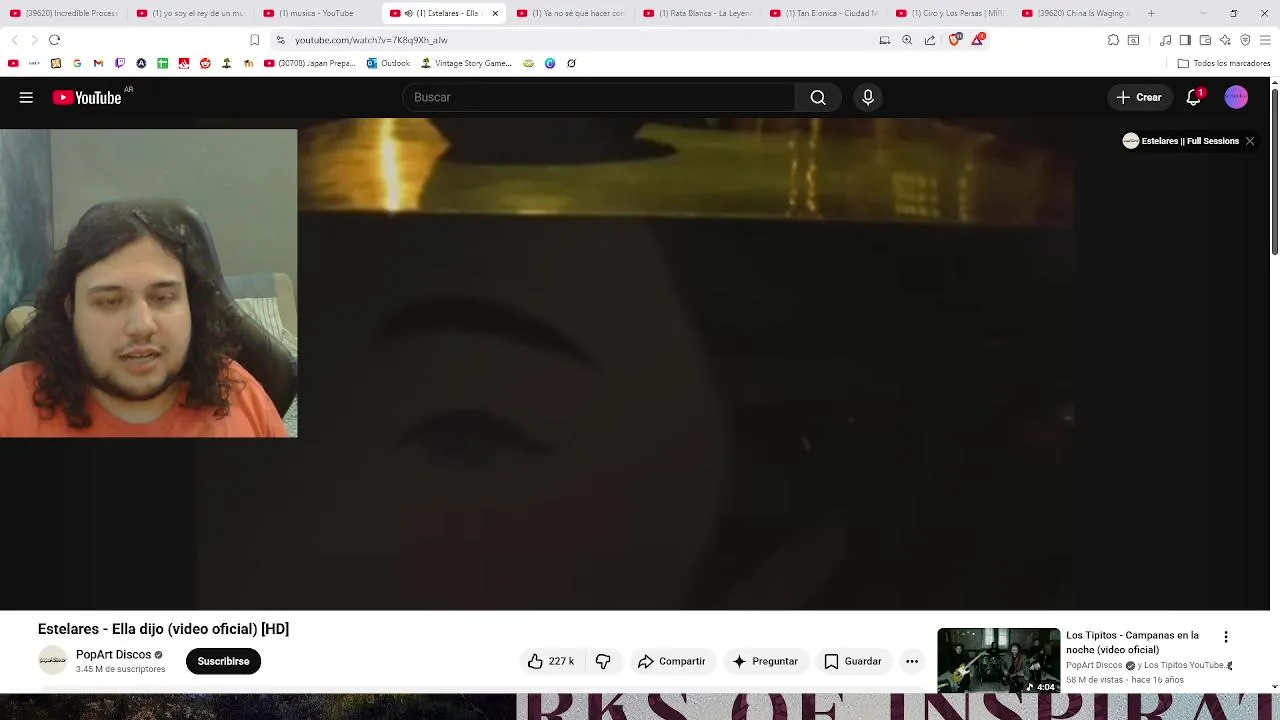Open a new browser tab
Viewport: 1280px width, 720px height.
[1151, 13]
